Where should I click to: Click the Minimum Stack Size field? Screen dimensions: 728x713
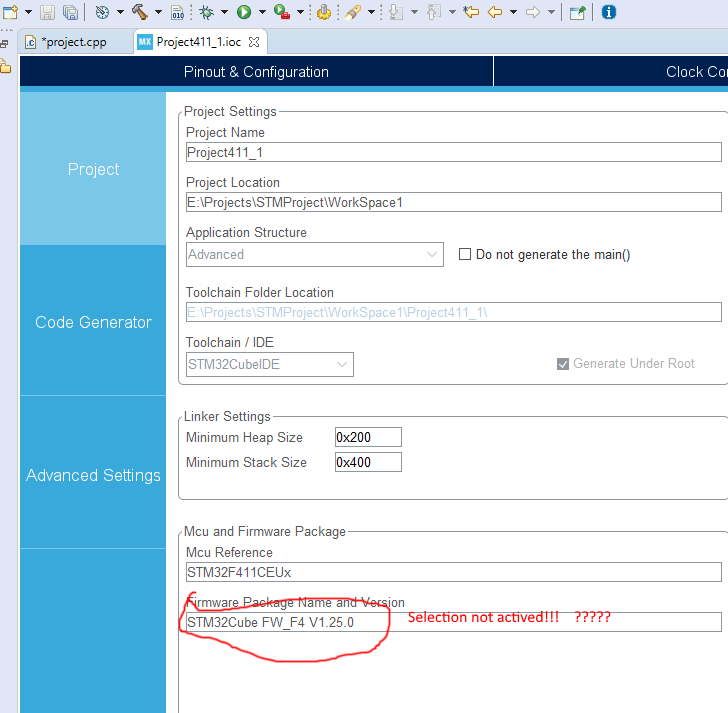[x=368, y=462]
